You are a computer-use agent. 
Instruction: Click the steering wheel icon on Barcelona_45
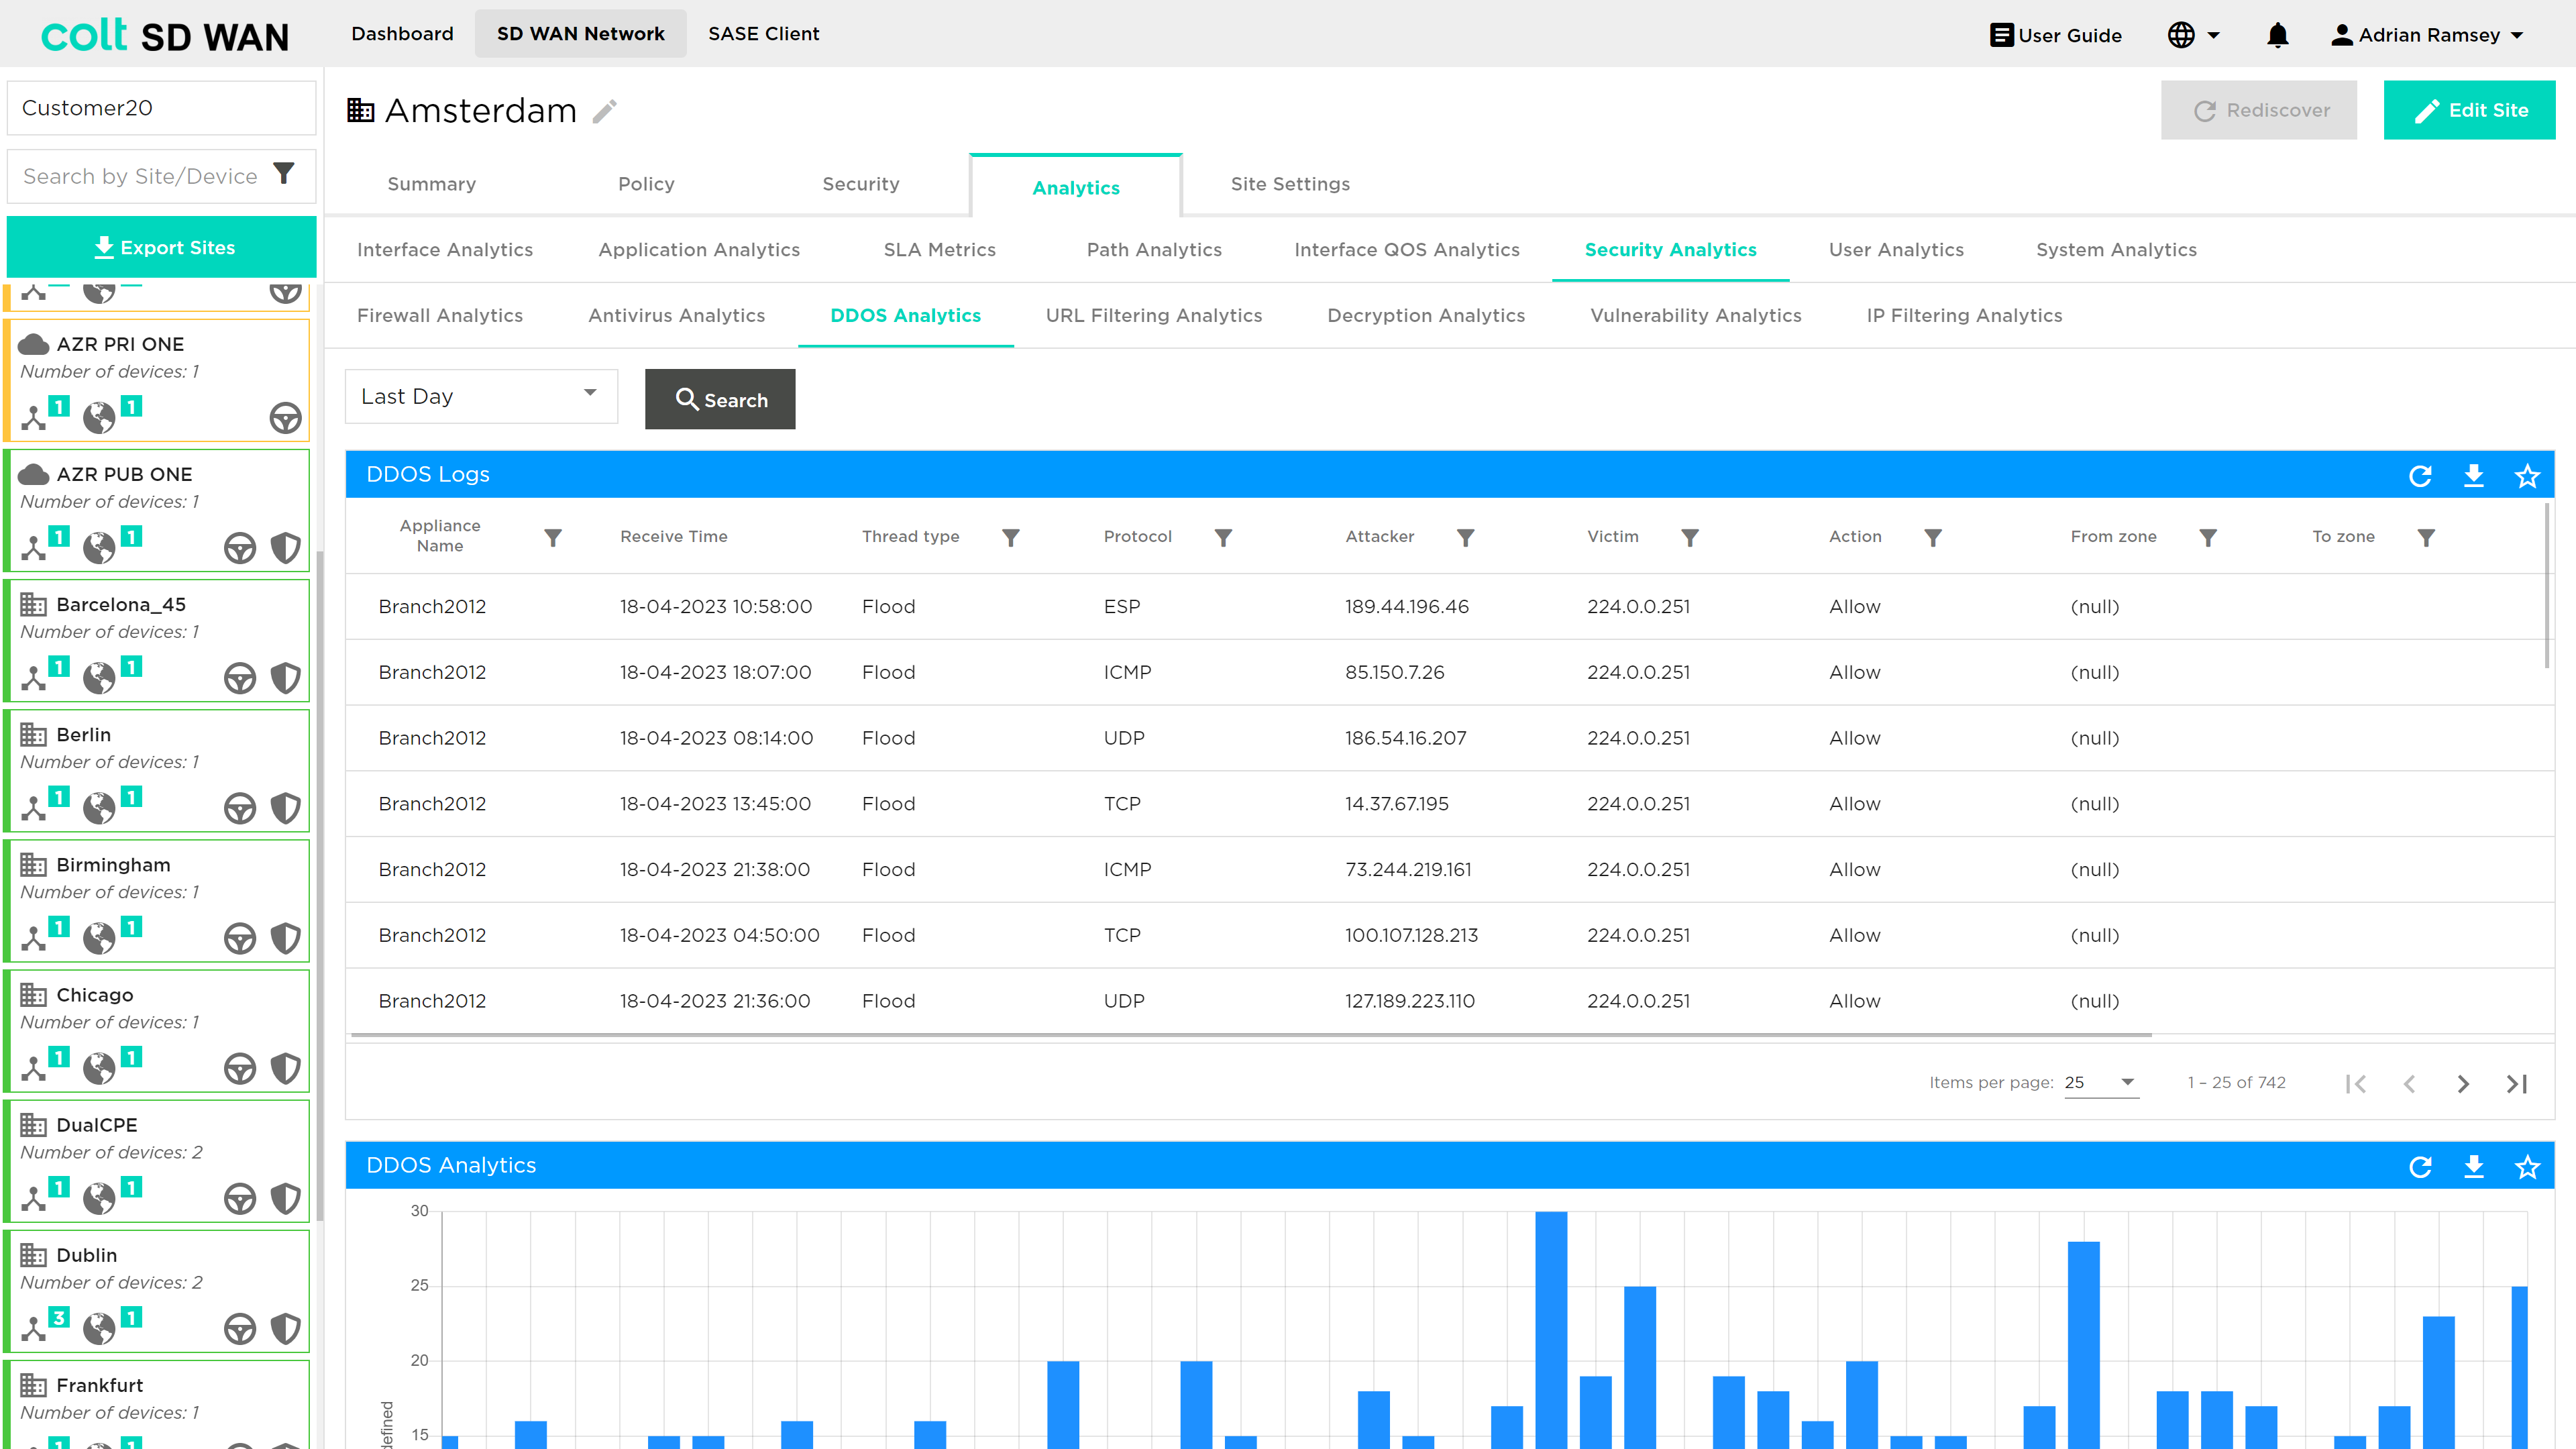pos(240,678)
